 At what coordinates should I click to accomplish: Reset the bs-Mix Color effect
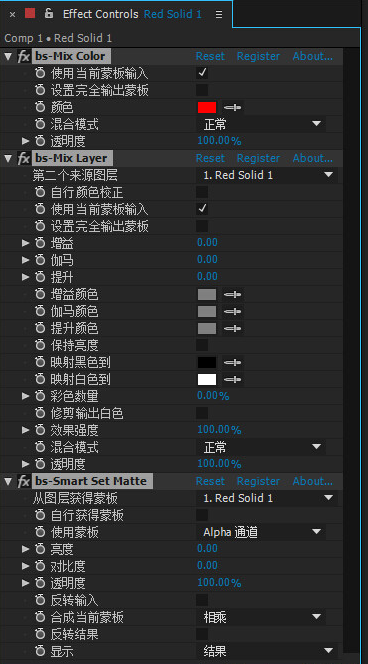[x=210, y=56]
